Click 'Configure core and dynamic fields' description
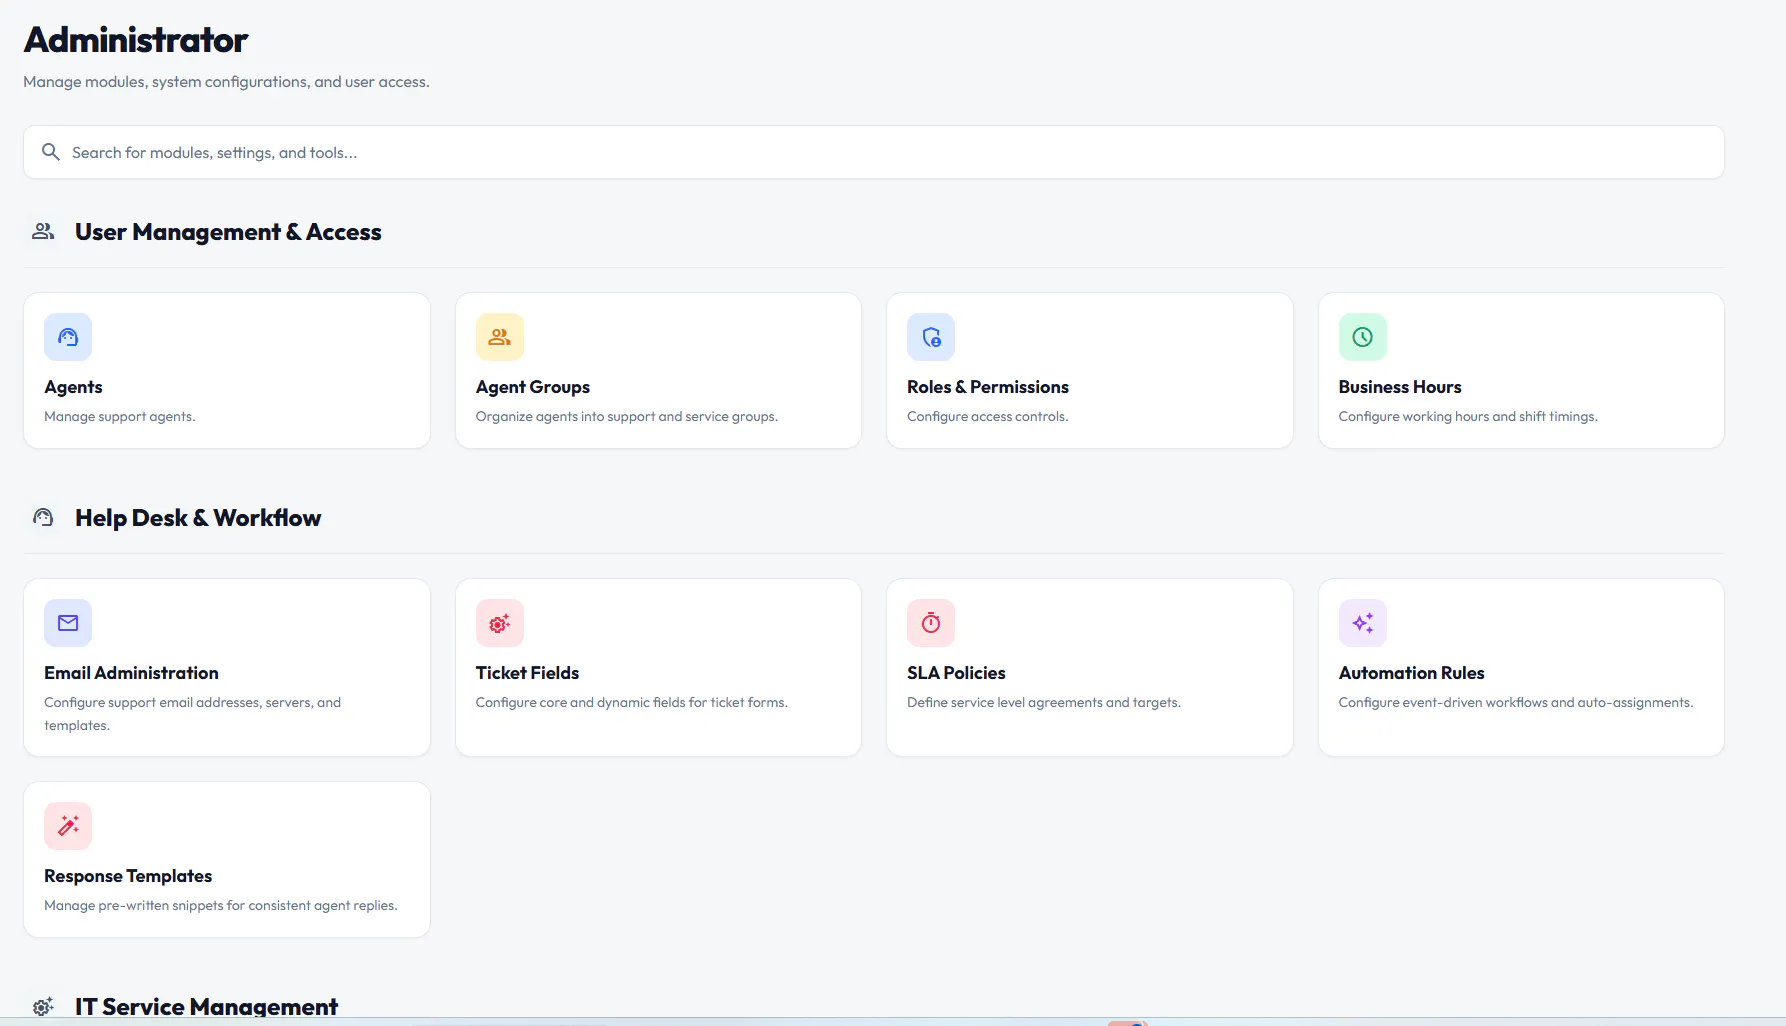Viewport: 1786px width, 1026px height. click(631, 702)
